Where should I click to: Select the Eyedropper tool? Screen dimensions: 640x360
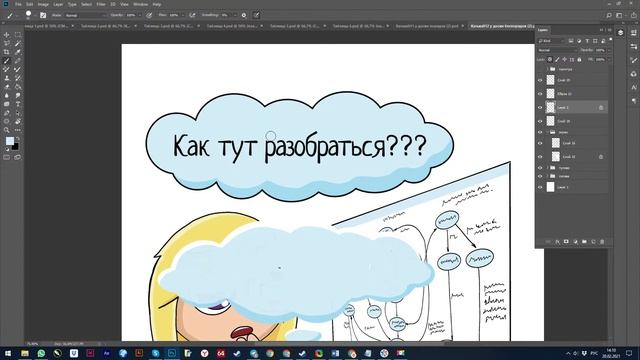click(x=18, y=52)
